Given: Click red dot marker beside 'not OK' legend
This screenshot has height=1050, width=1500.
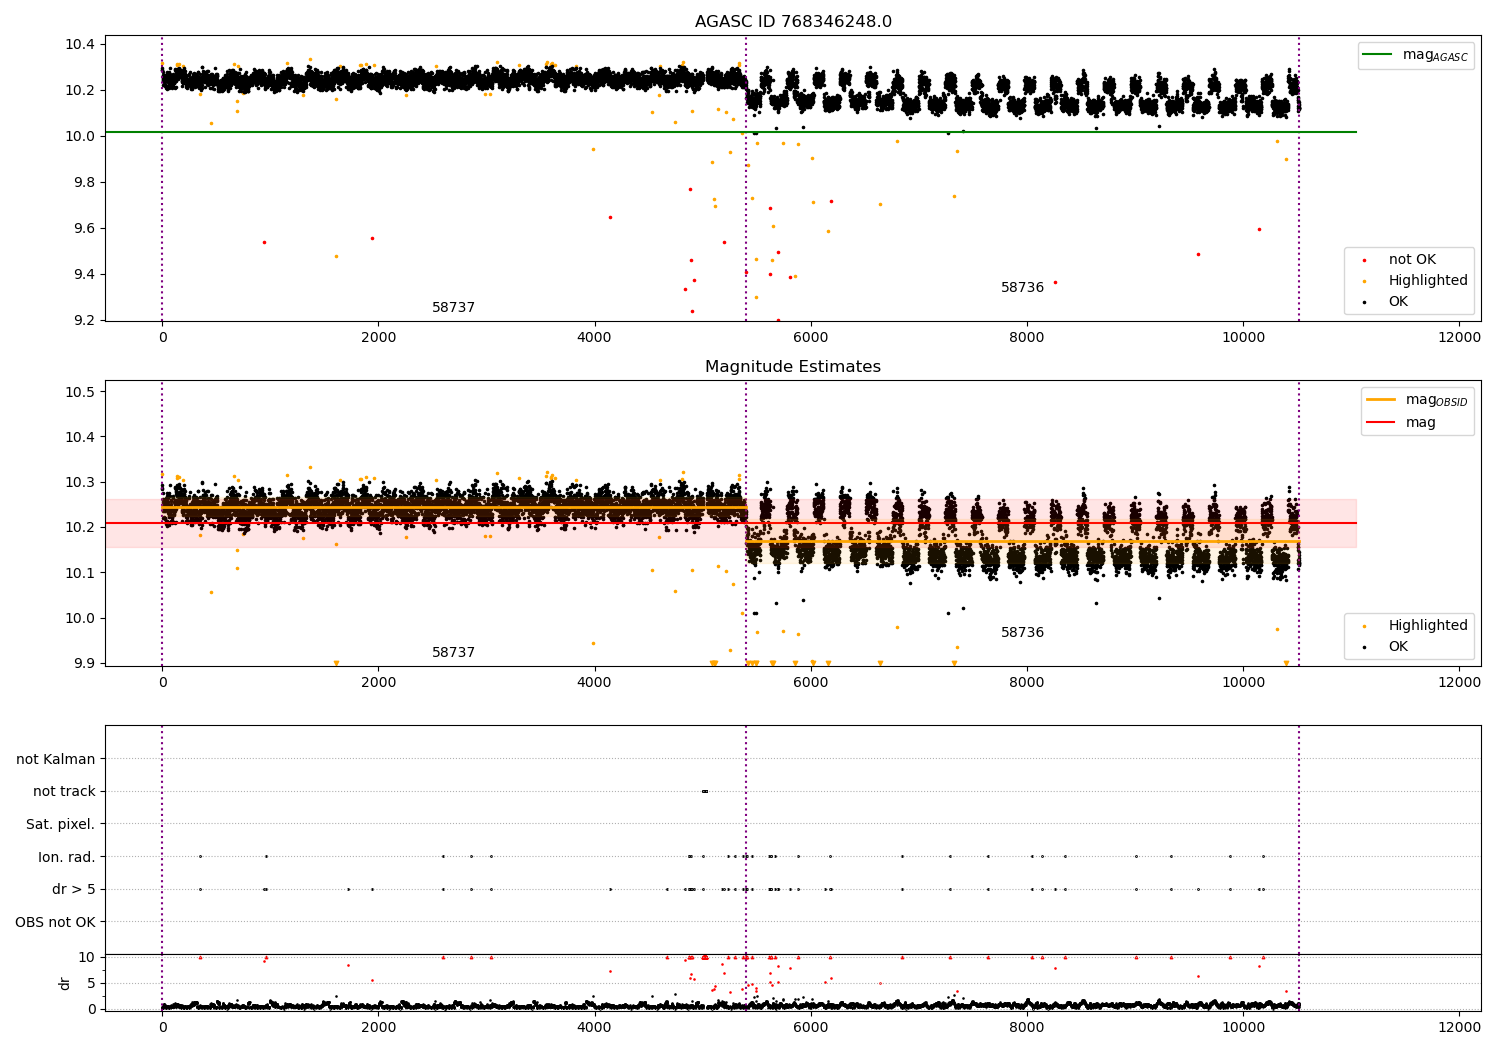Looking at the screenshot, I should point(1364,261).
